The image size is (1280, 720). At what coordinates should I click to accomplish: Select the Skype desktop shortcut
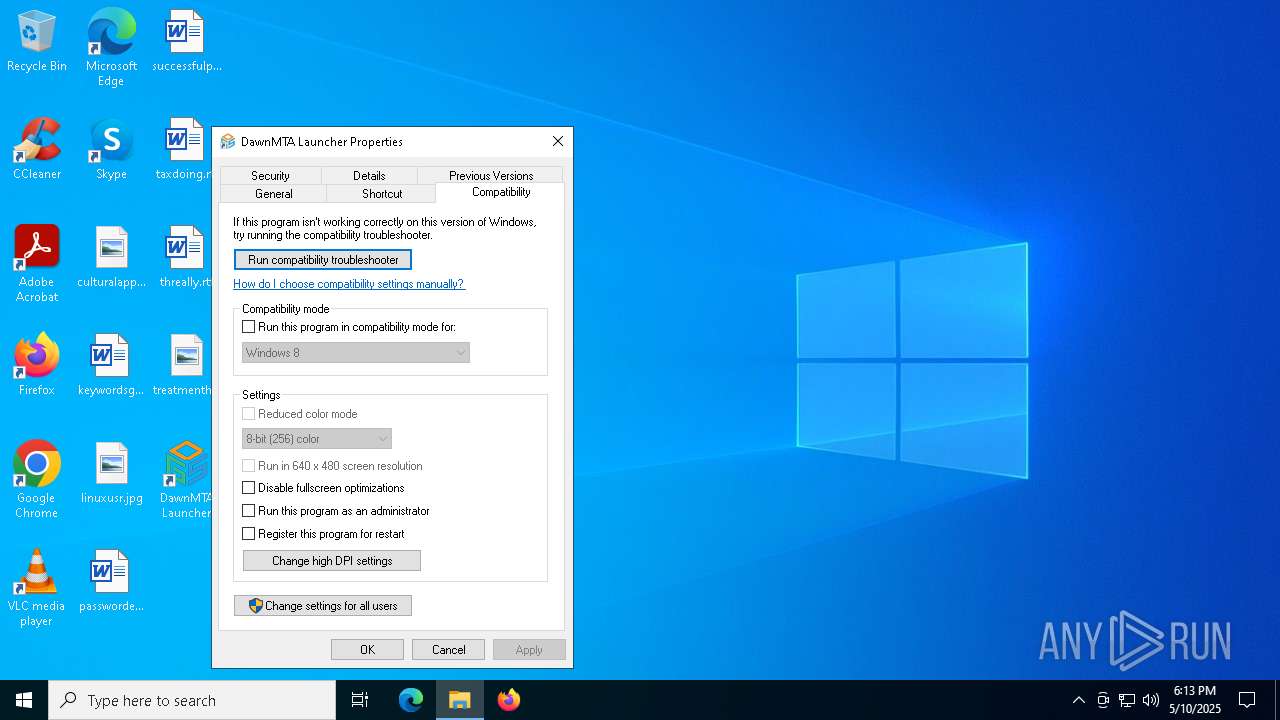(x=111, y=150)
